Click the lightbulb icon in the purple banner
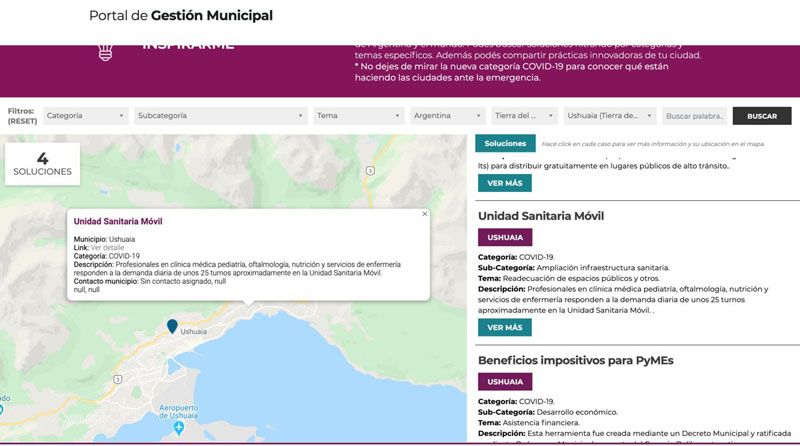Screen dimensions: 800x446 click(x=105, y=52)
